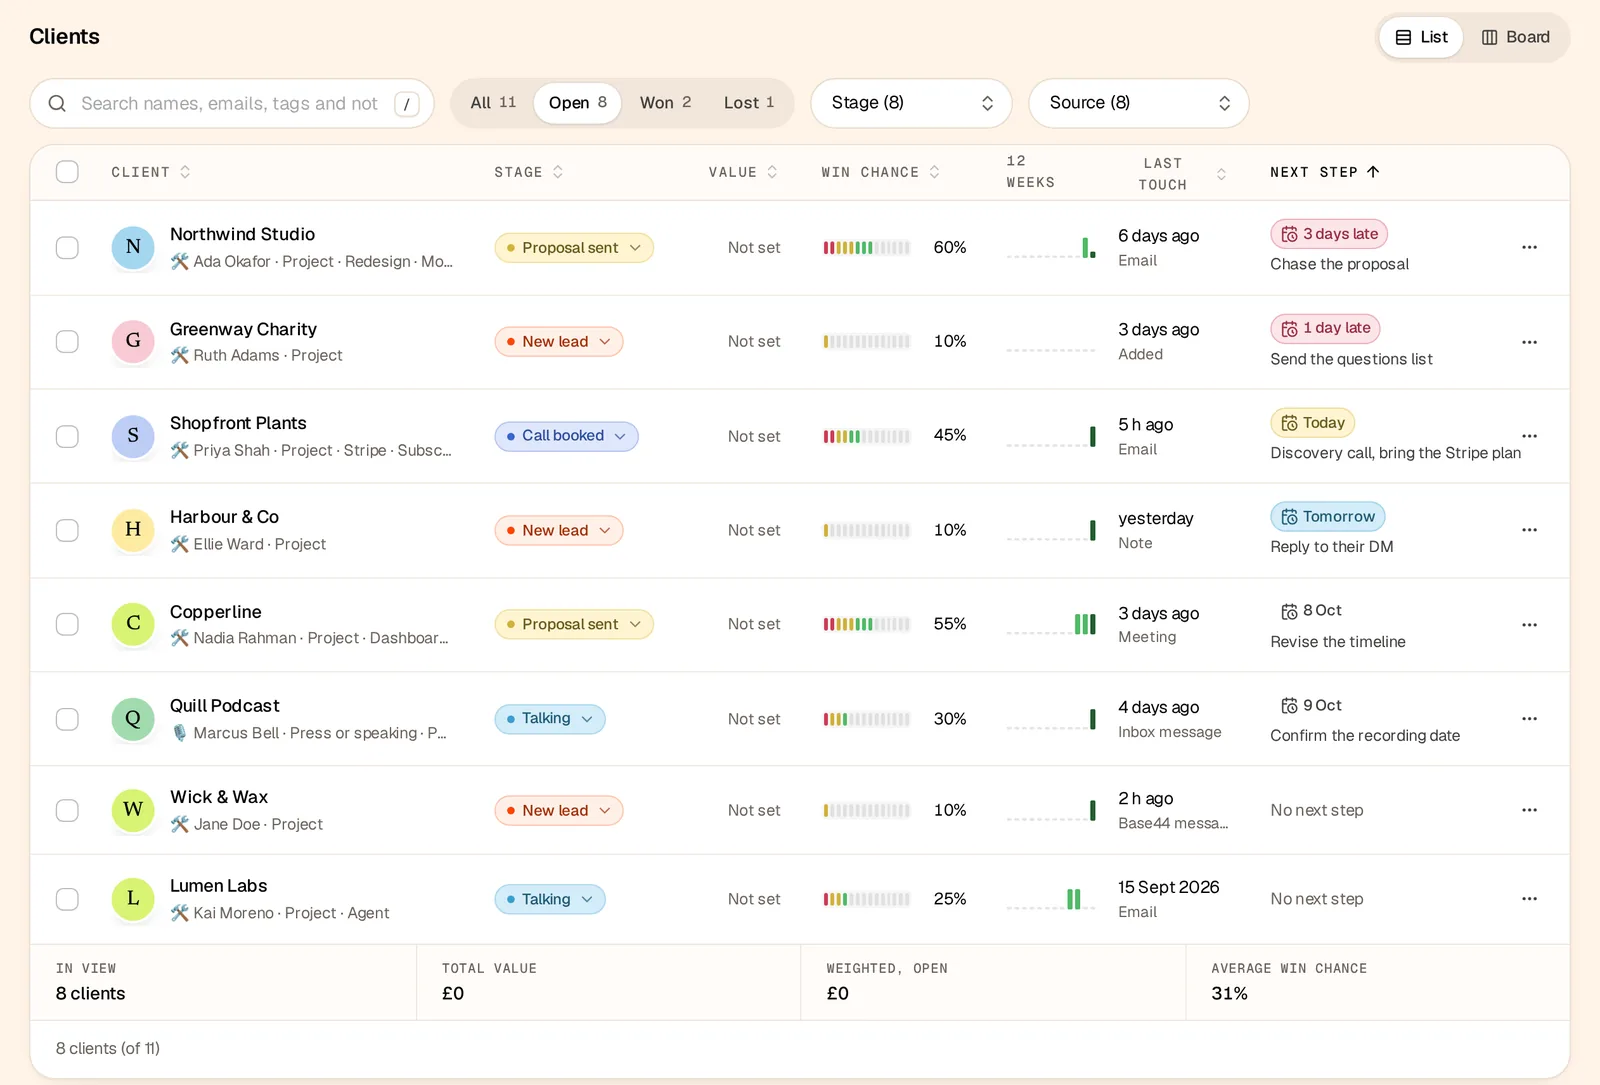
Task: Select the Quill Podcast row checkbox
Action: tap(67, 719)
